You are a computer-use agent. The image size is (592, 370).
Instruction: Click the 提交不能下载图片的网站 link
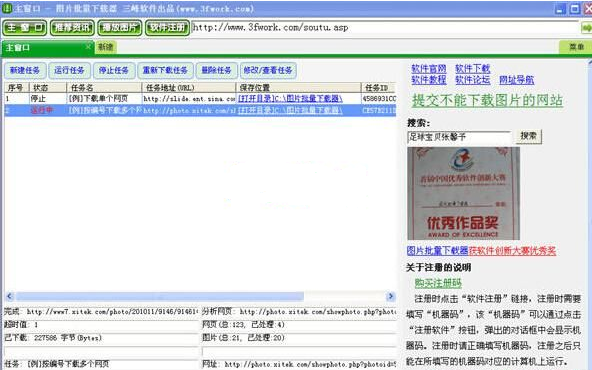[487, 100]
